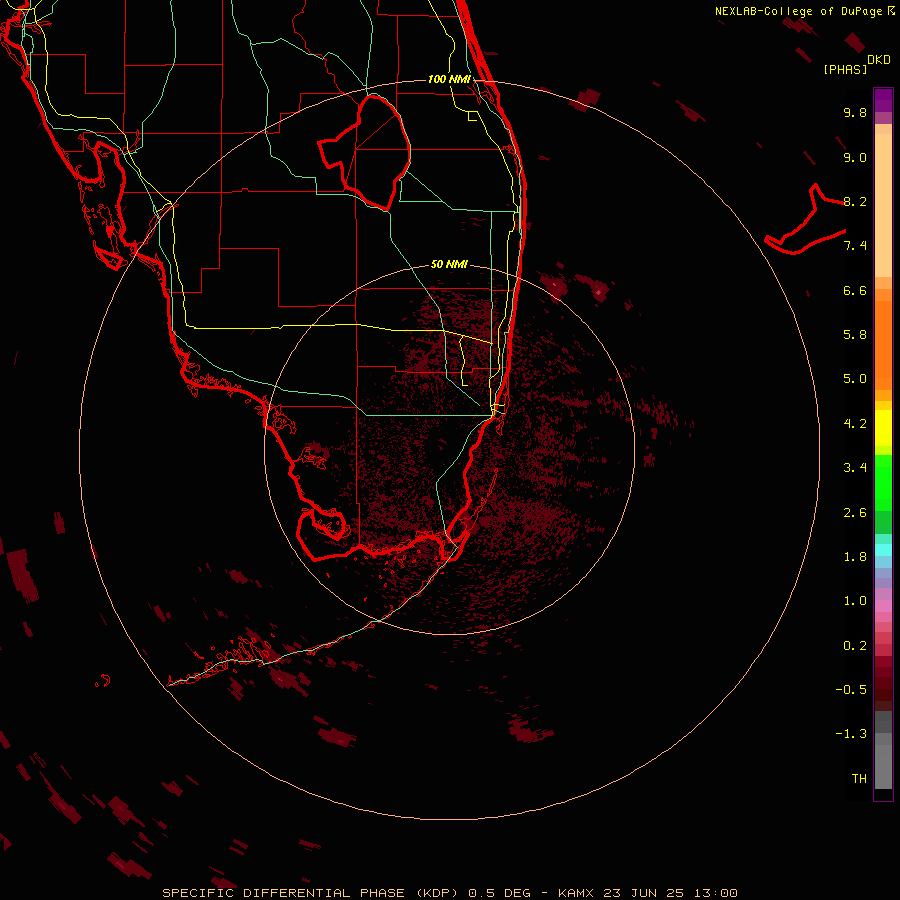Pick the pink color band beside 1.0

[x=883, y=606]
